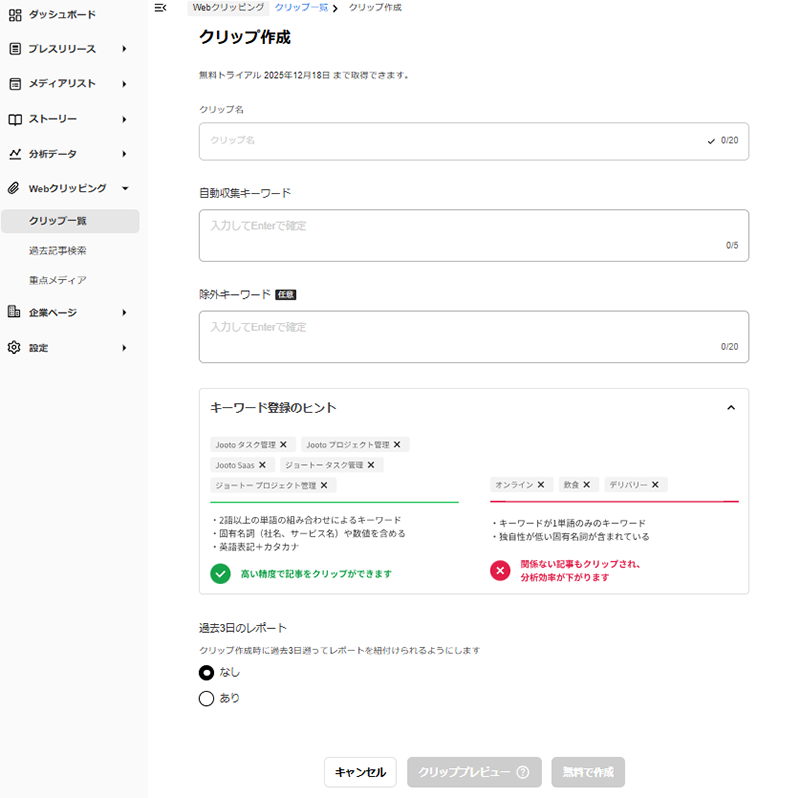Select the あり radio button
800x798 pixels.
point(206,698)
